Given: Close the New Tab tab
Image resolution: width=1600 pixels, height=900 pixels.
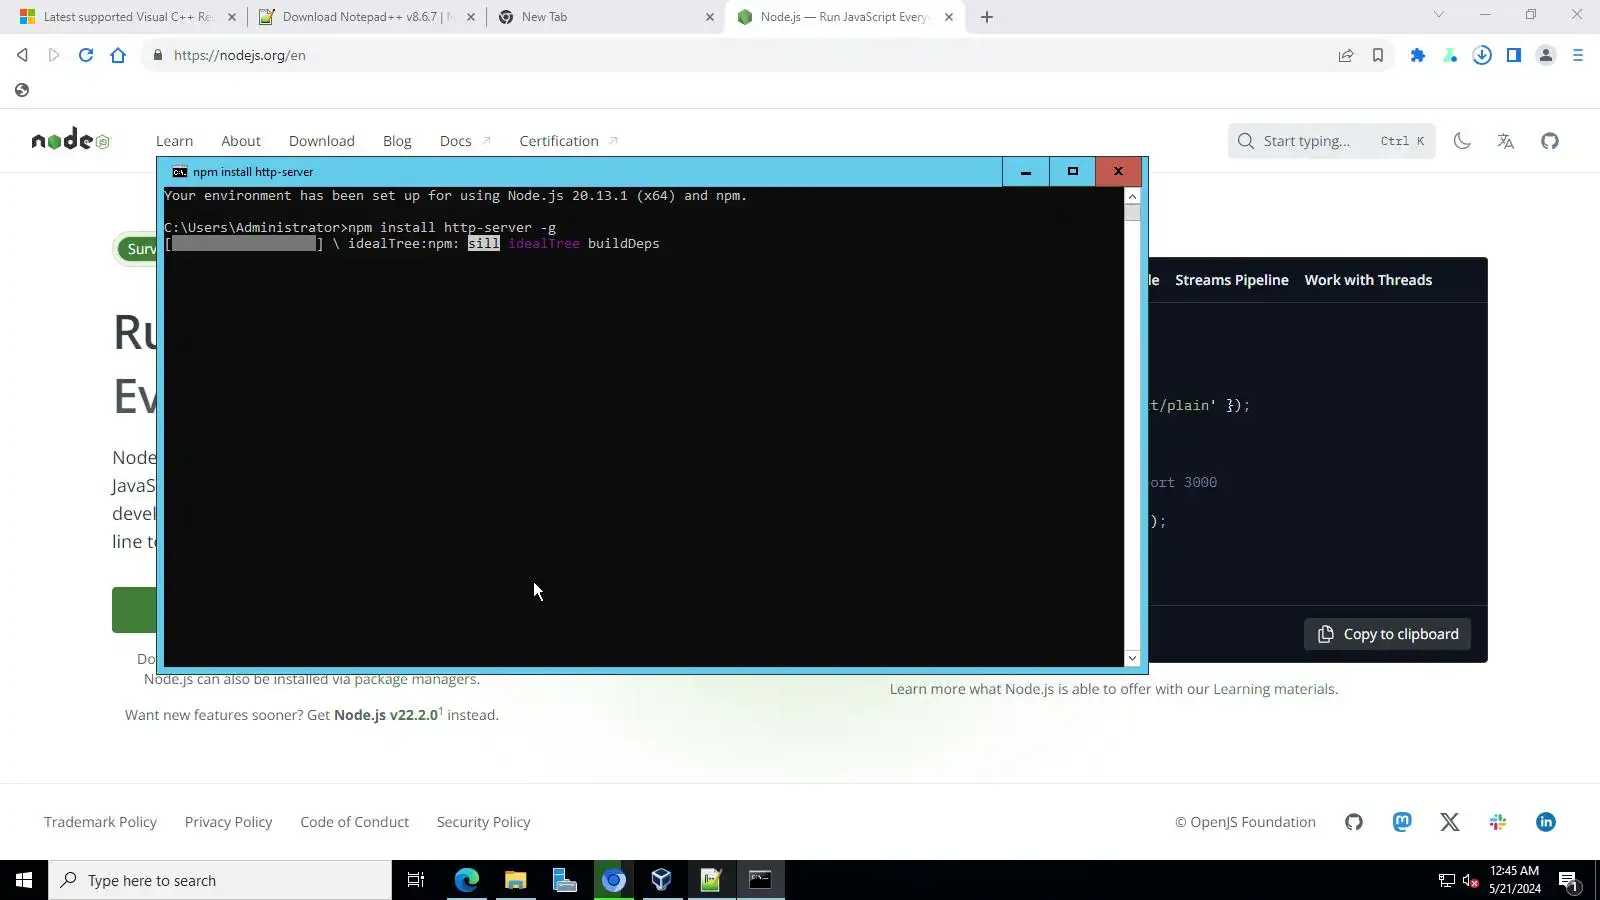Looking at the screenshot, I should coord(710,17).
